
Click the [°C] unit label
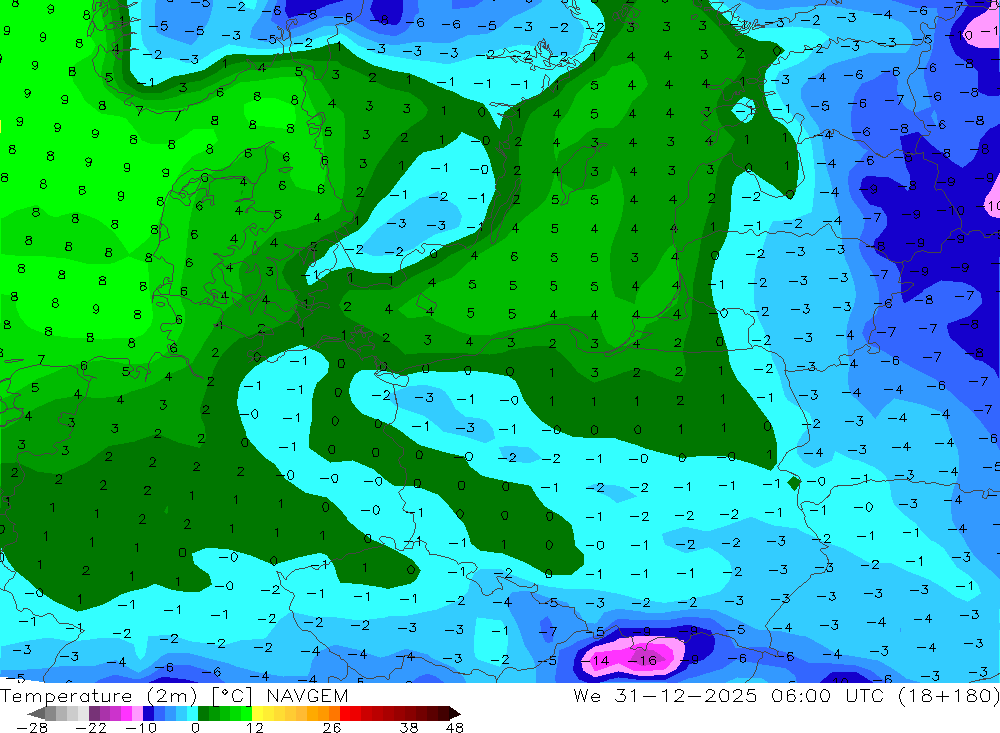232,696
